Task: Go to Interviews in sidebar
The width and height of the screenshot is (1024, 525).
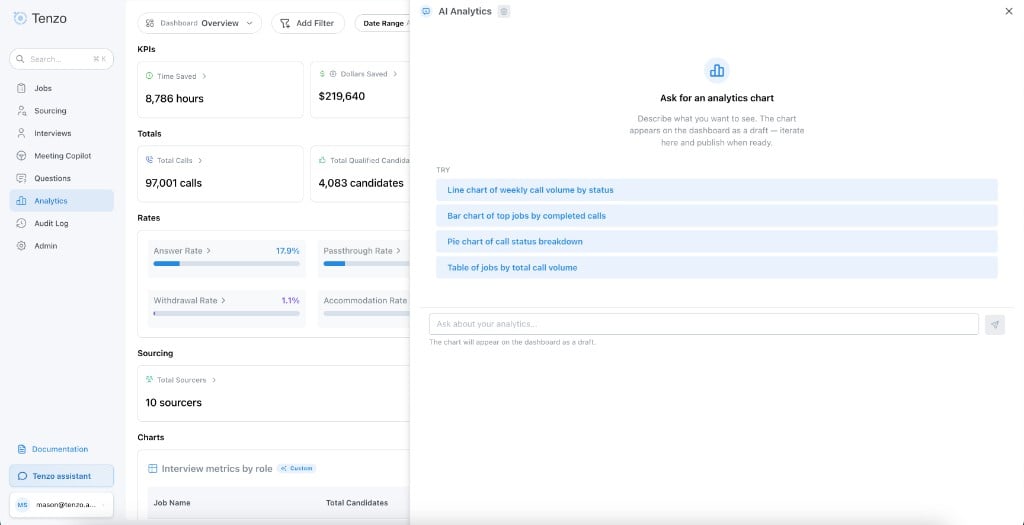Action: (x=61, y=133)
